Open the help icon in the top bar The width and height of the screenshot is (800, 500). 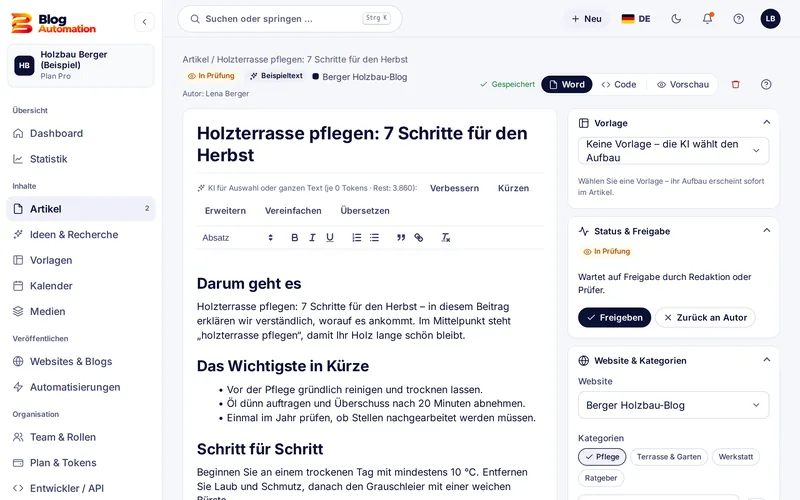click(x=738, y=19)
